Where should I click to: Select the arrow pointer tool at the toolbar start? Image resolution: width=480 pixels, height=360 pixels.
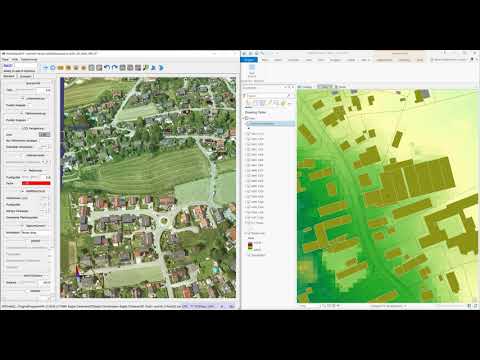(45, 68)
